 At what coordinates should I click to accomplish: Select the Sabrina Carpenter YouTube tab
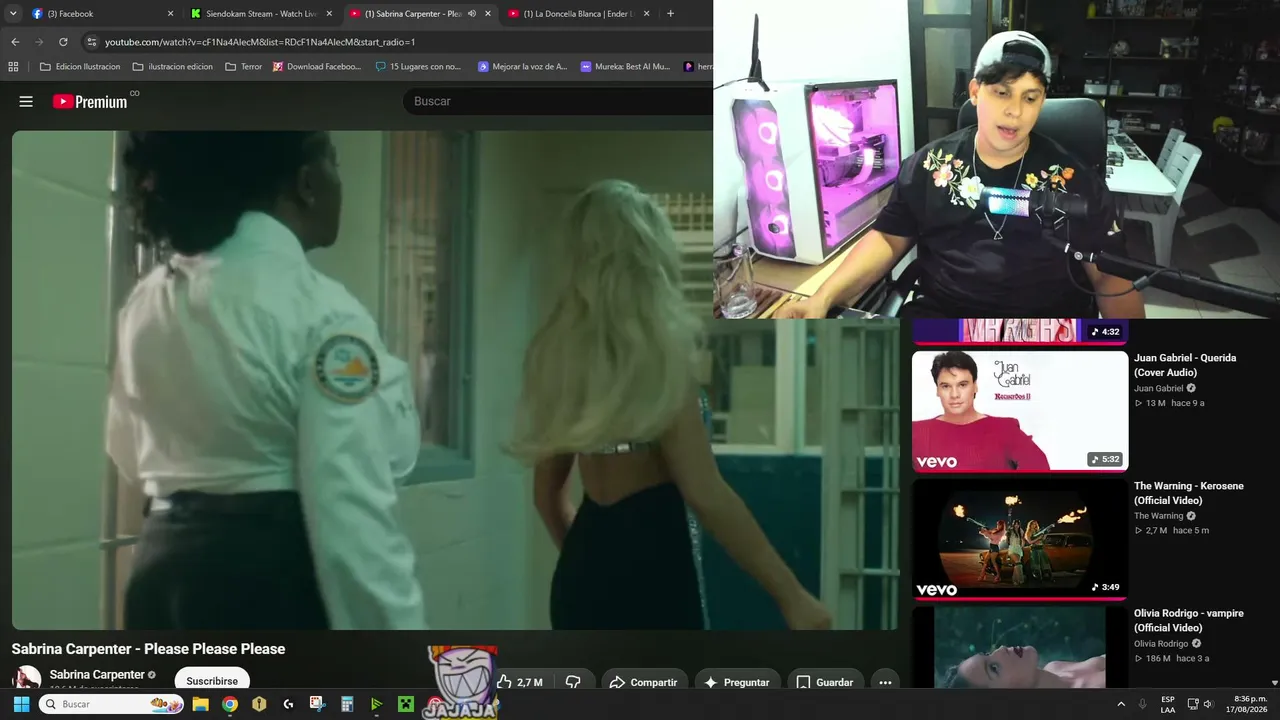420,14
